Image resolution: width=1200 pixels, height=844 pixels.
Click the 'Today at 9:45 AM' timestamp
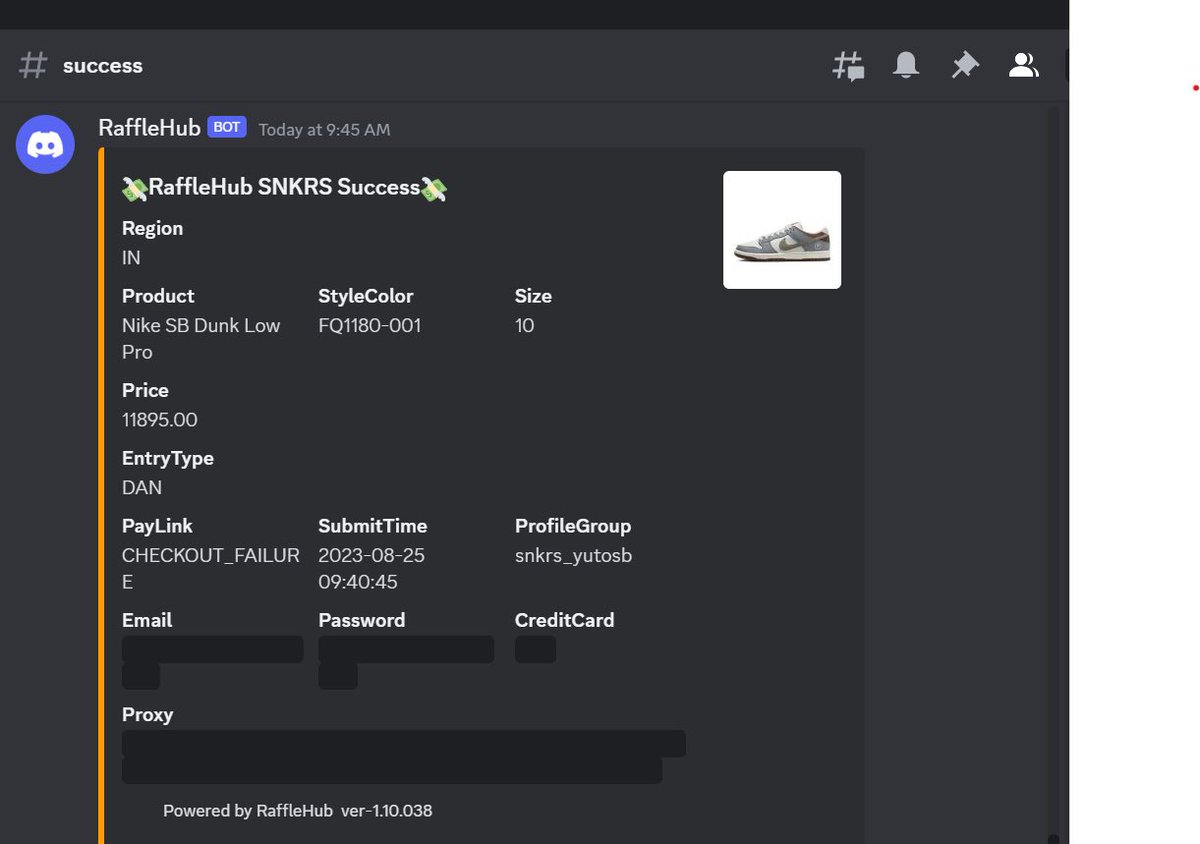pyautogui.click(x=324, y=130)
